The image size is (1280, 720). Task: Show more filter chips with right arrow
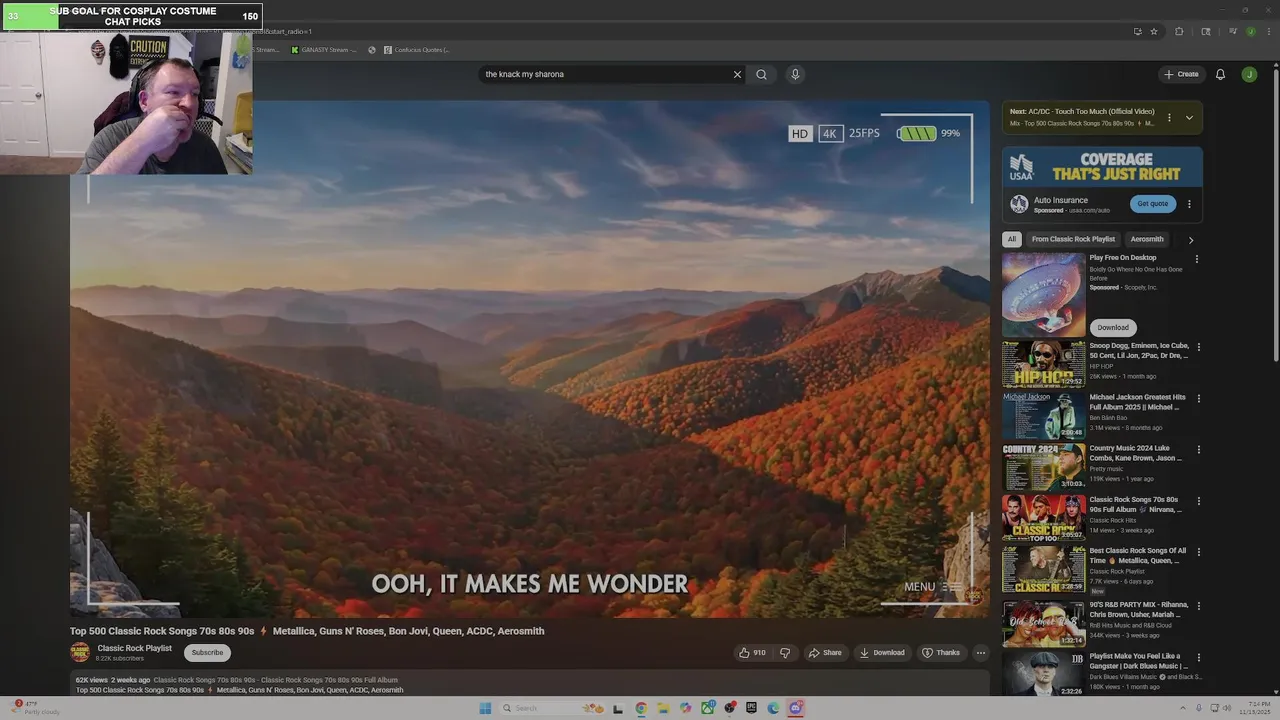[x=1190, y=240]
